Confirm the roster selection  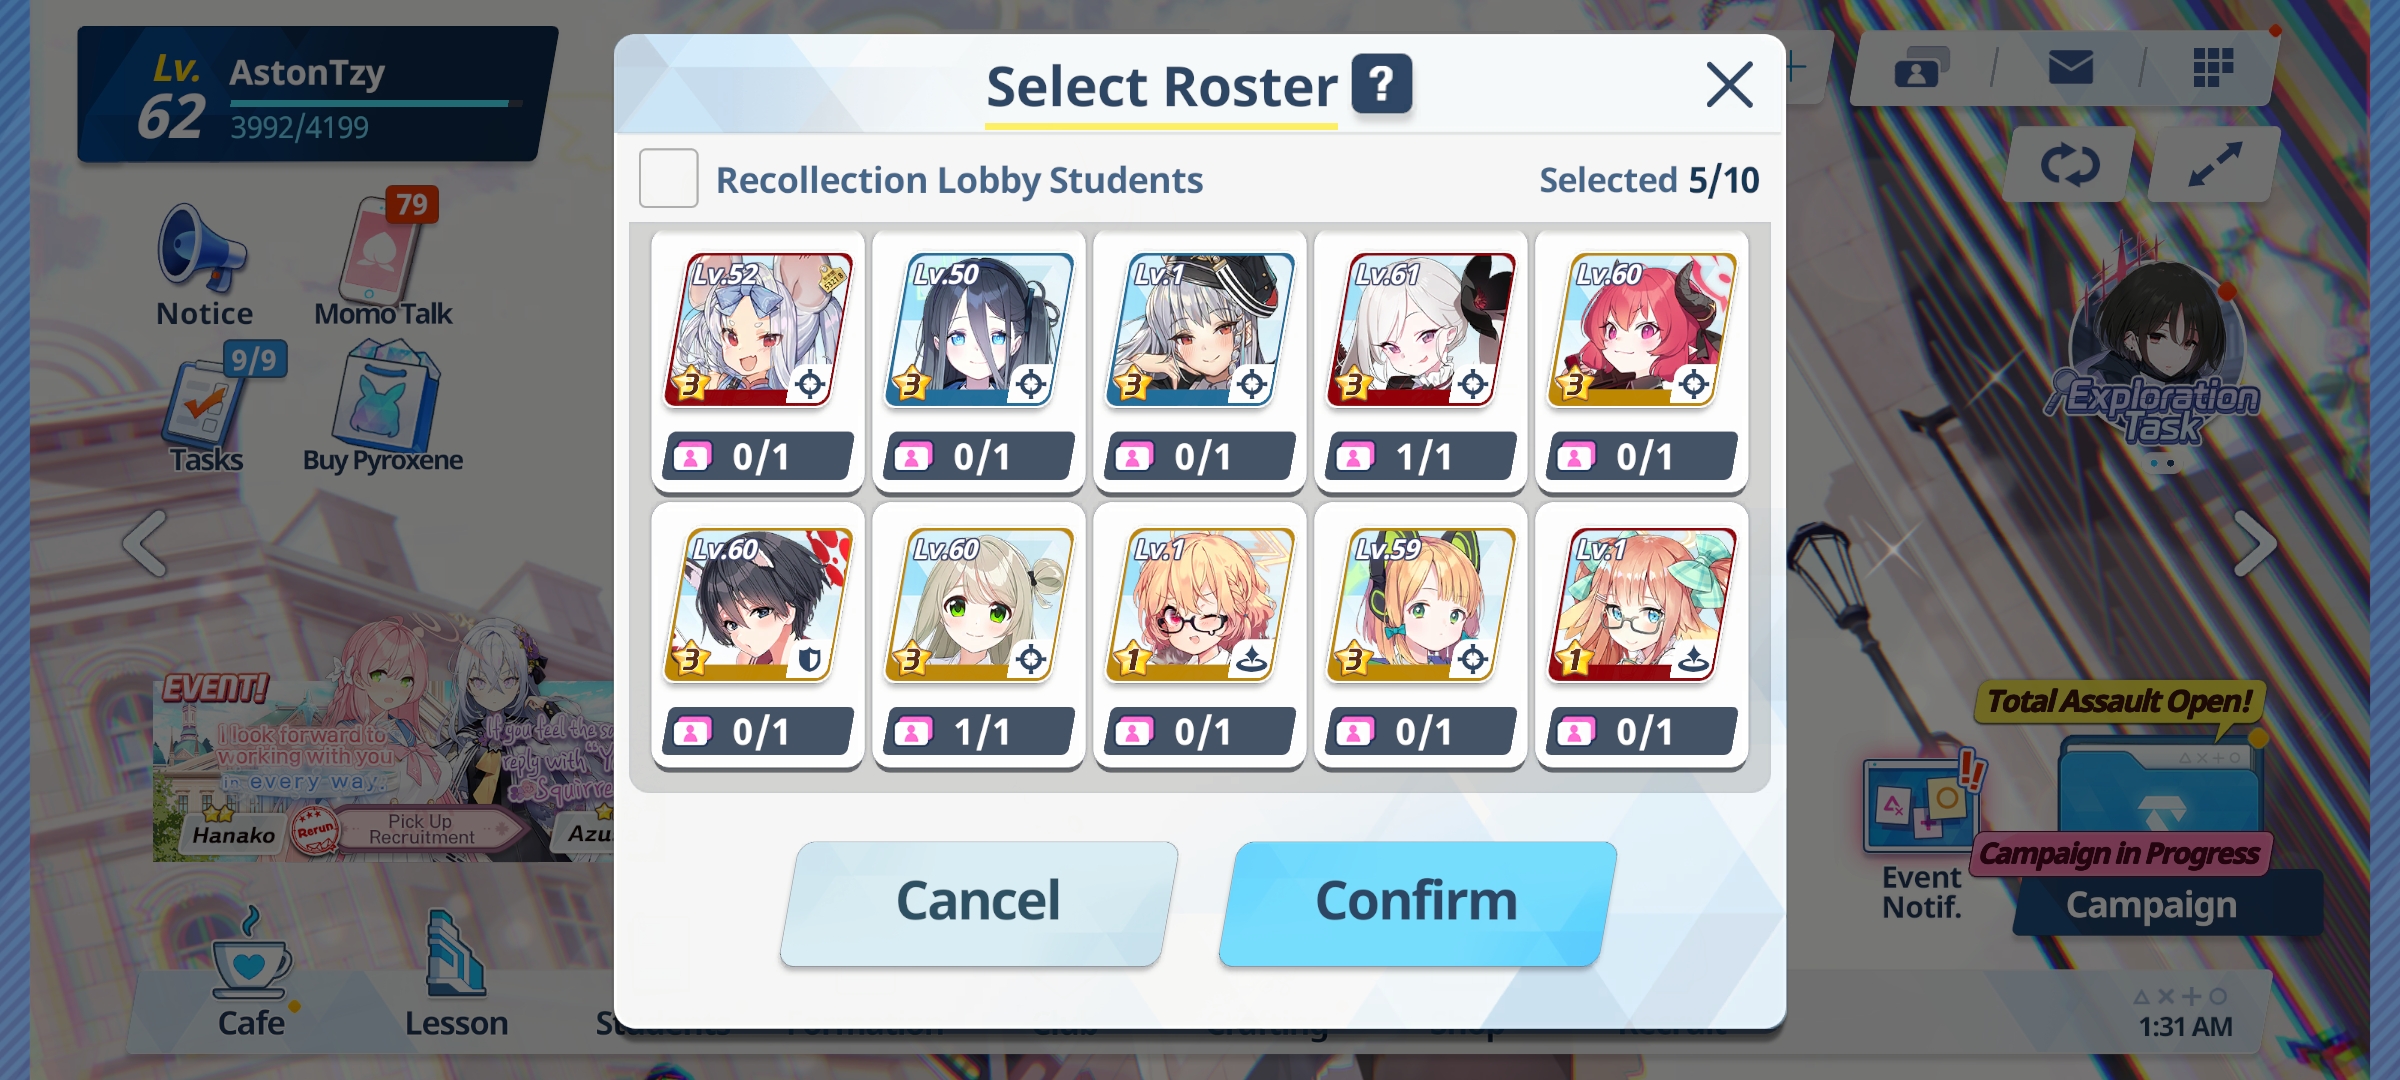tap(1417, 902)
